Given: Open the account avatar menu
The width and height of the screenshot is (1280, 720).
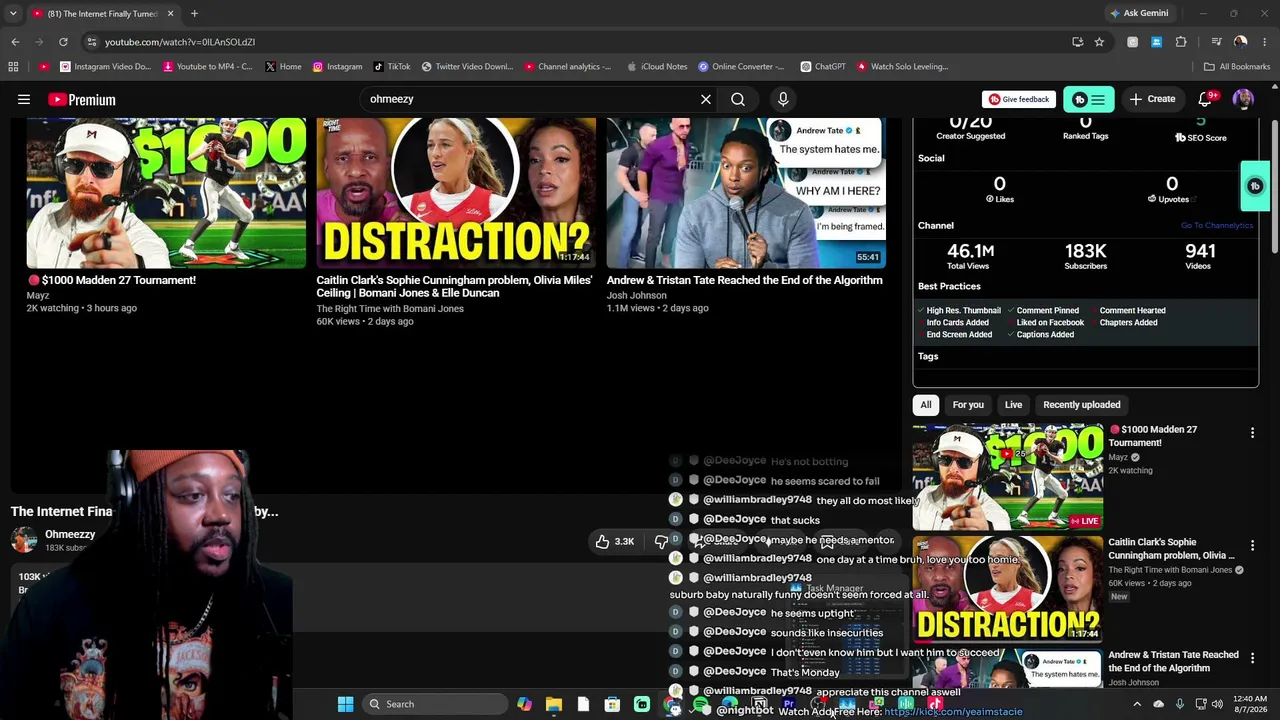Looking at the screenshot, I should 1243,99.
